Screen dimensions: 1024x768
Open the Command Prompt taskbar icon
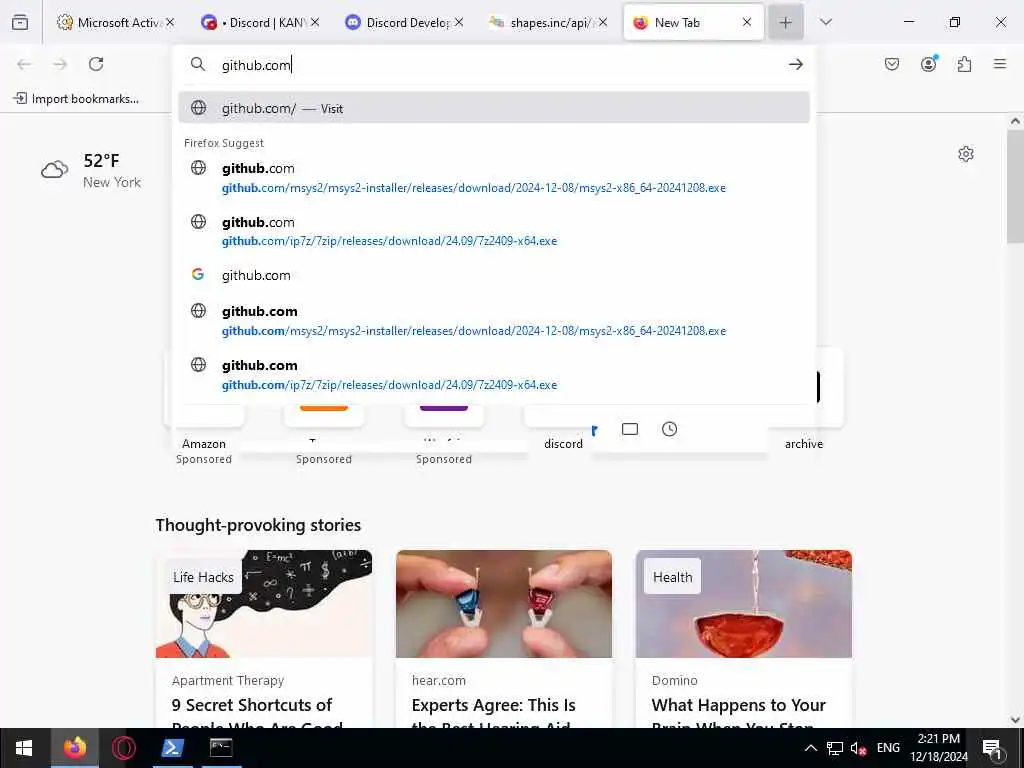[221, 748]
